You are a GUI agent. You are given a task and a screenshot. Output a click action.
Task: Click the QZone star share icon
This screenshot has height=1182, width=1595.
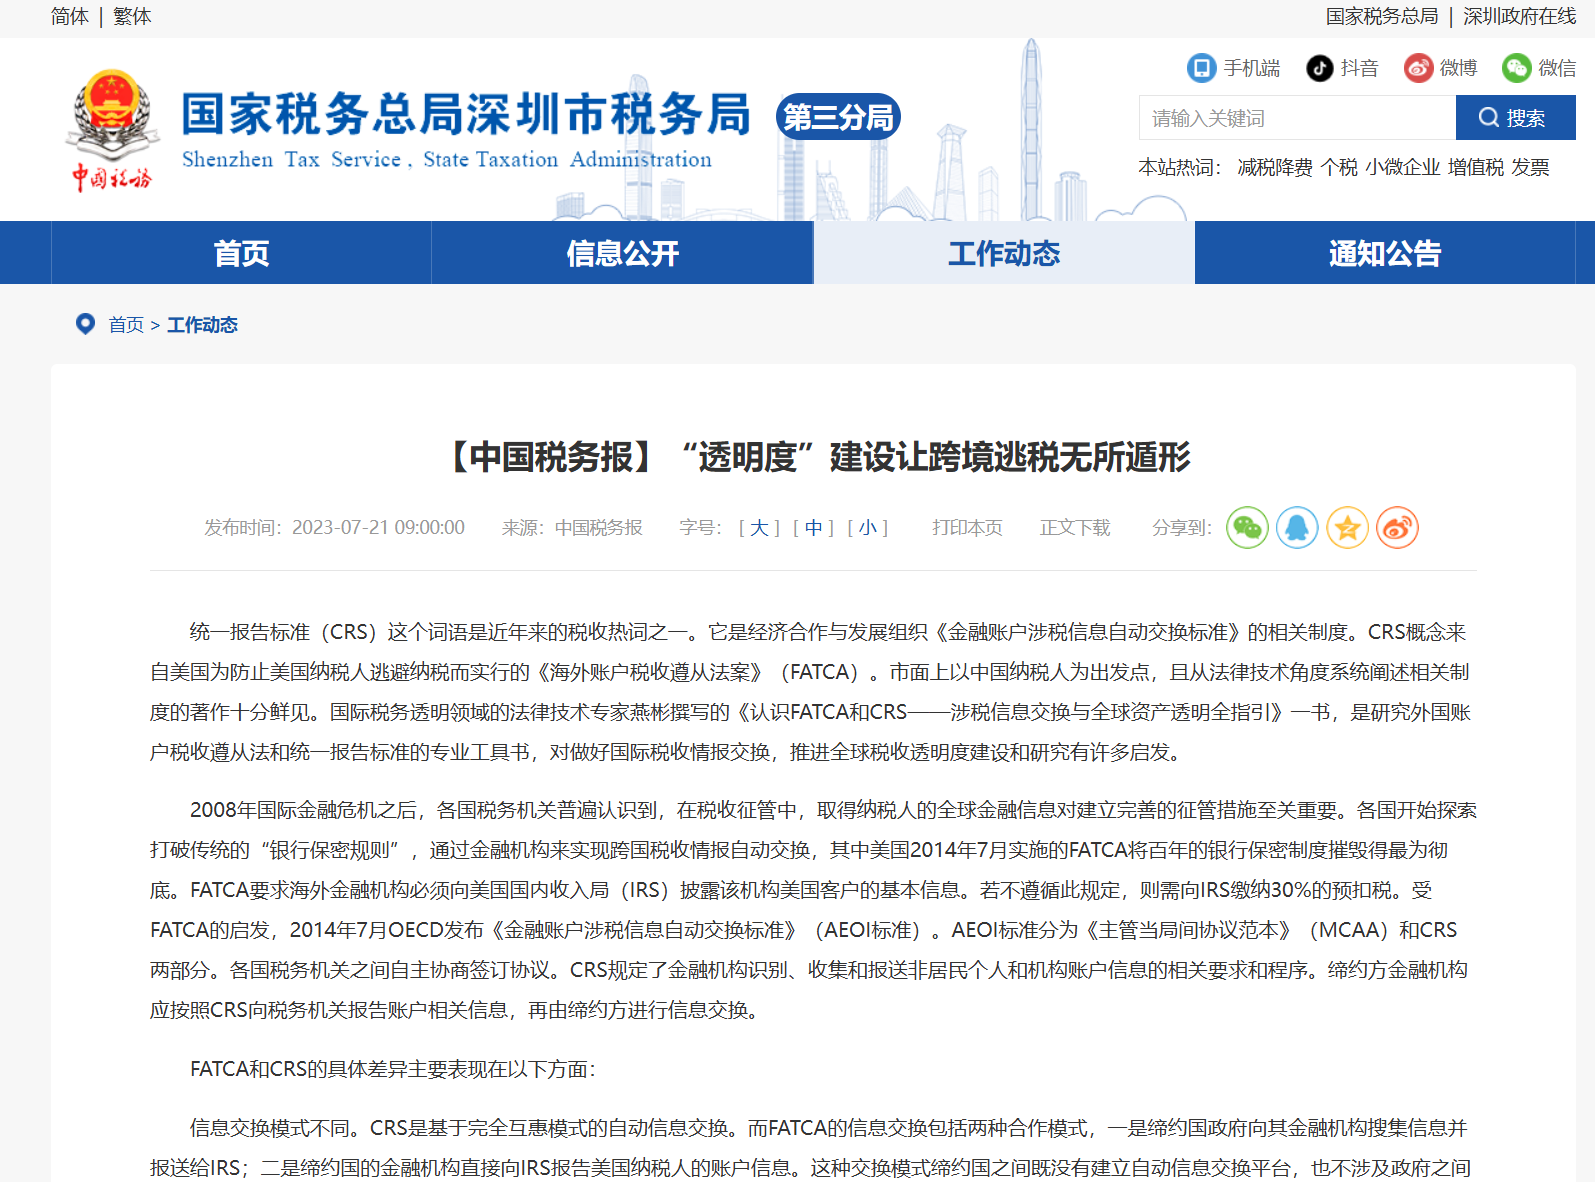click(1347, 528)
